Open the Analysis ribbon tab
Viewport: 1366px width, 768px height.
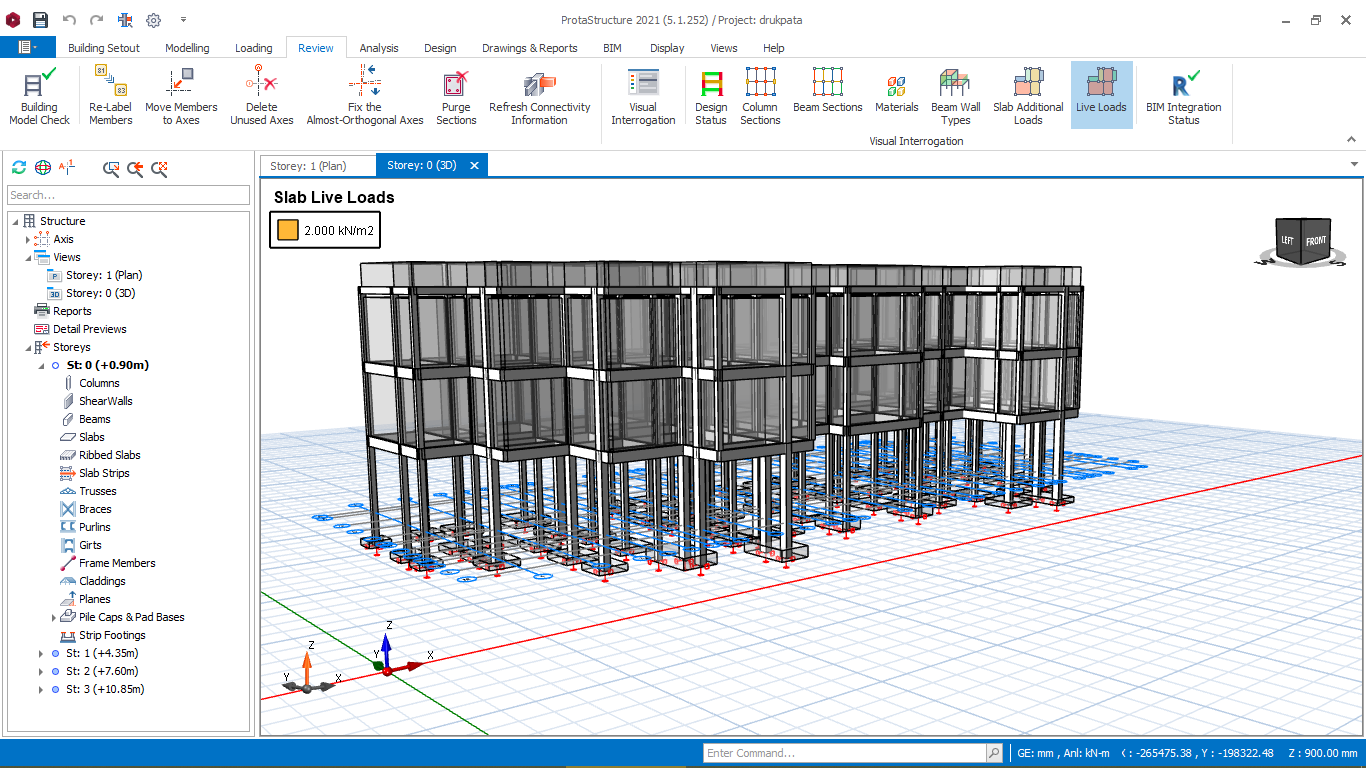click(x=379, y=48)
